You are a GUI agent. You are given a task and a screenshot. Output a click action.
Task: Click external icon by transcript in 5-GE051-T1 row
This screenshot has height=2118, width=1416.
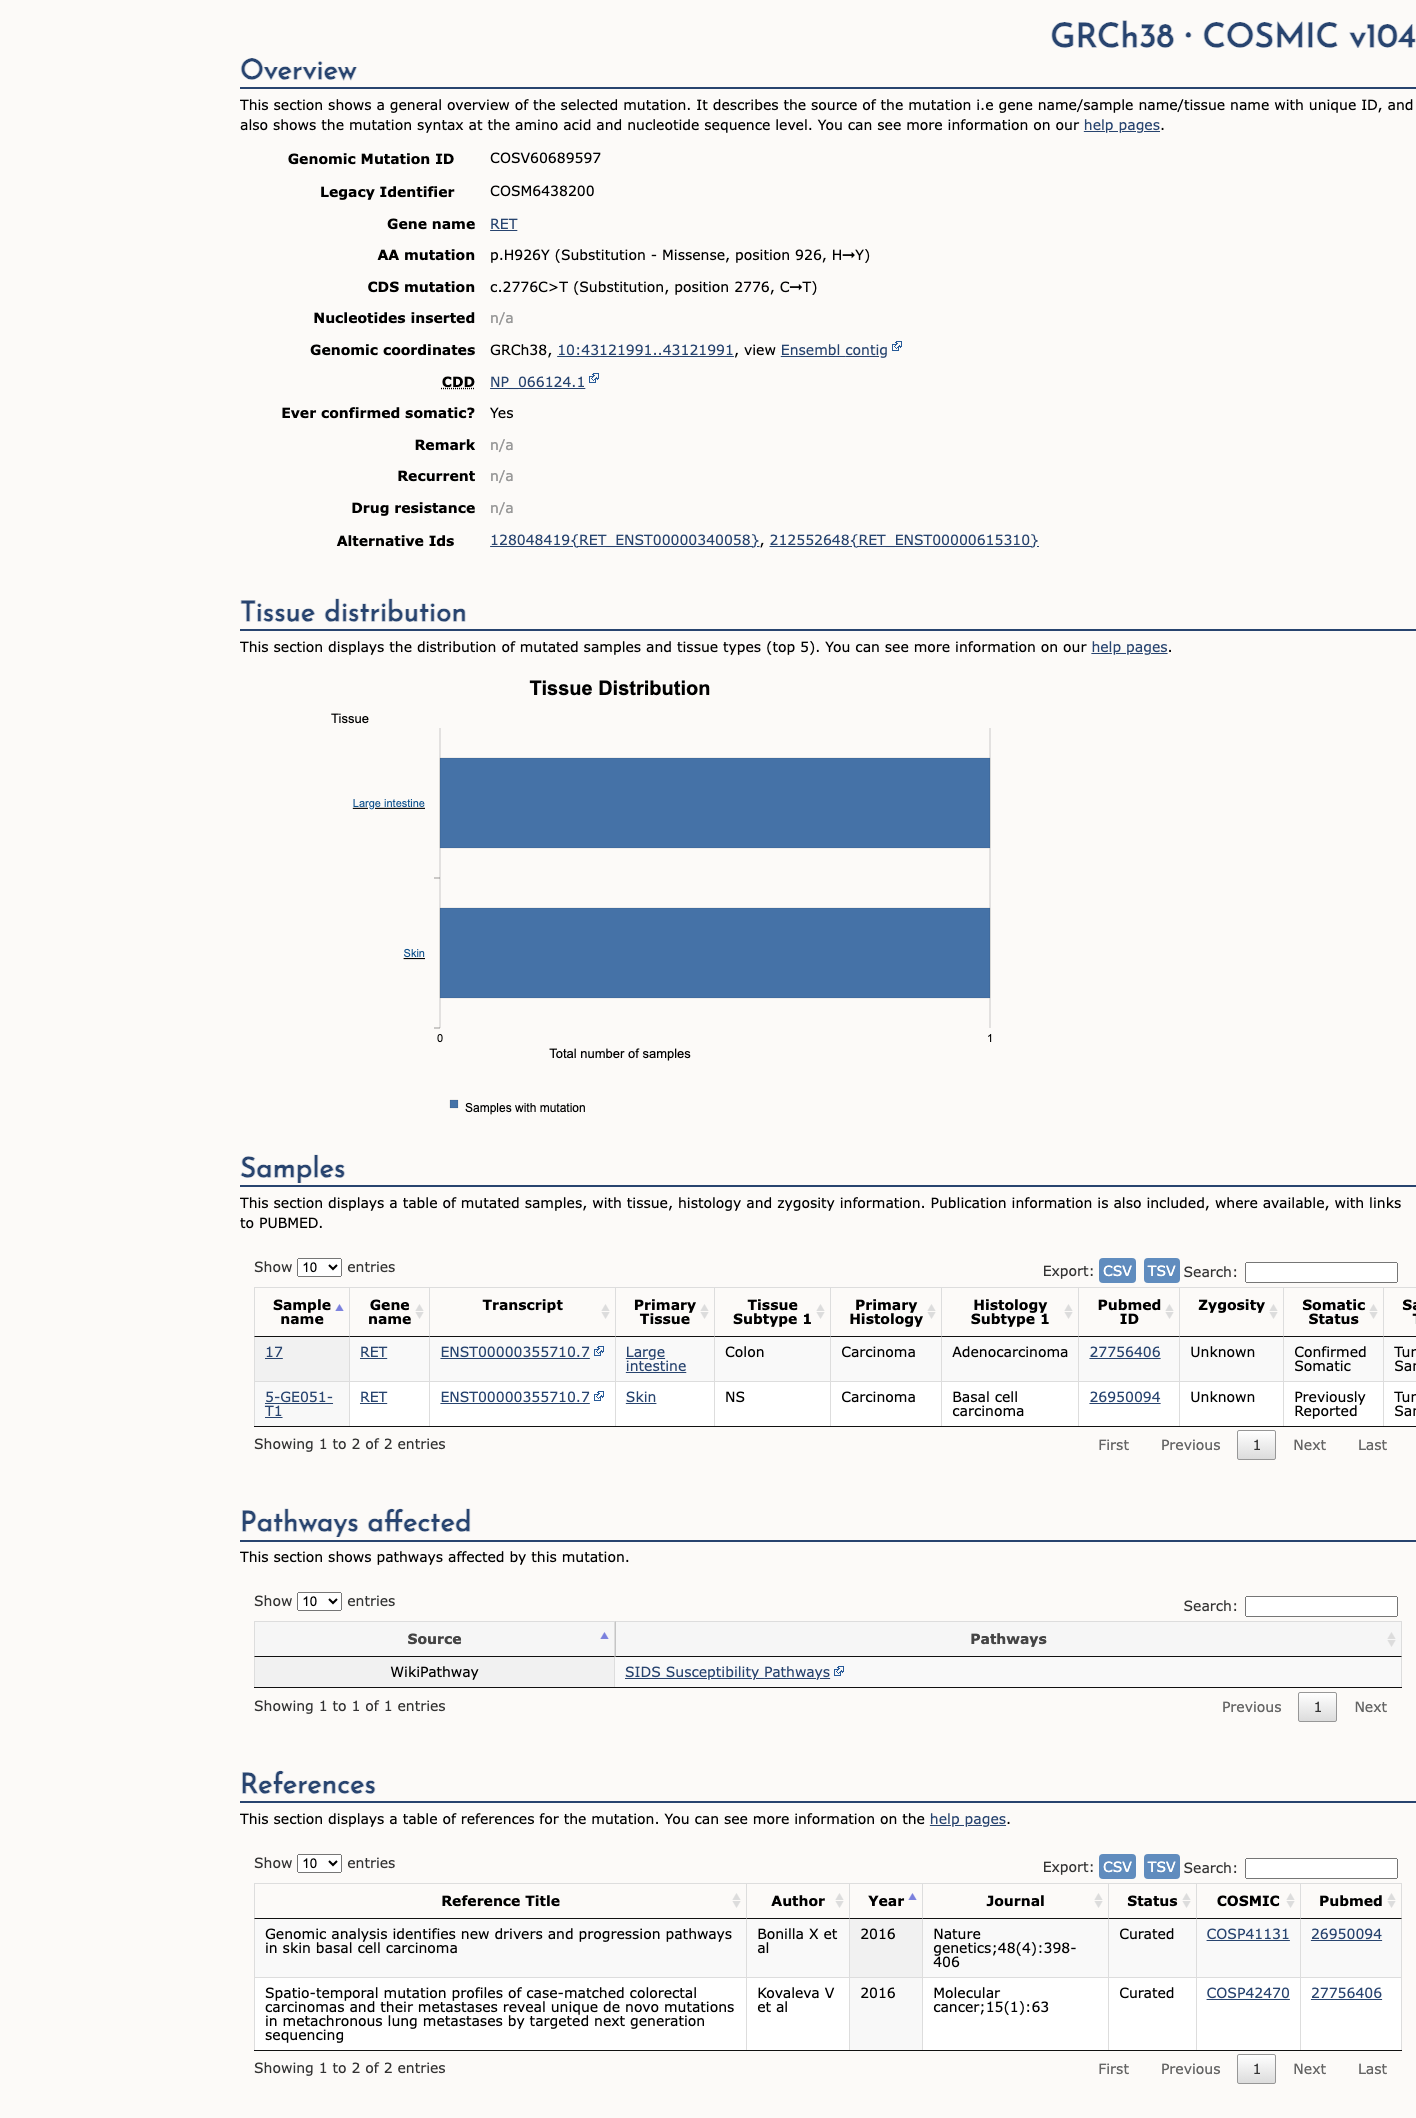click(x=599, y=1396)
